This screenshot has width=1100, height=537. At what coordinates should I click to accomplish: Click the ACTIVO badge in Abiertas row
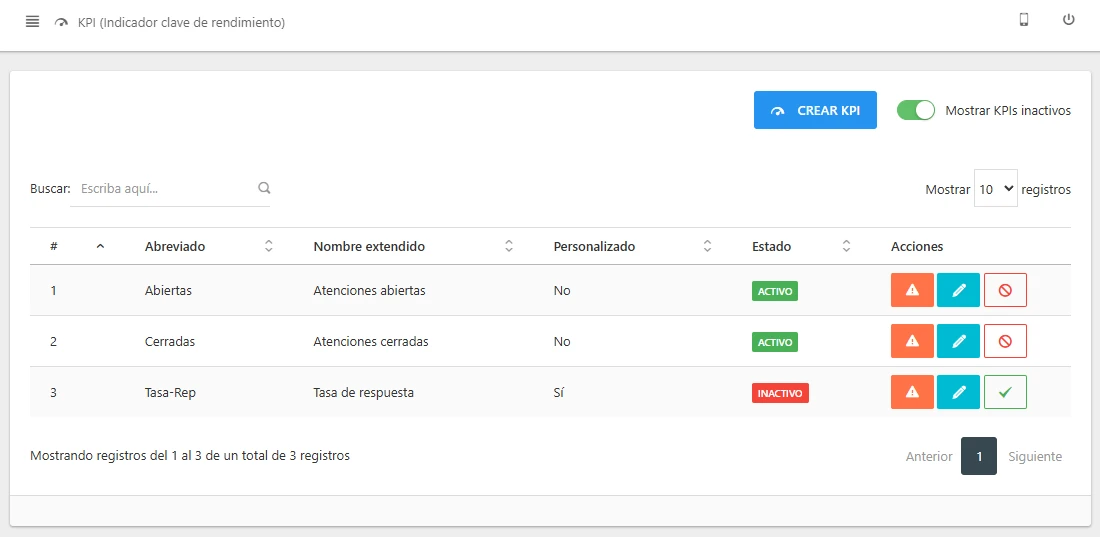tap(774, 291)
